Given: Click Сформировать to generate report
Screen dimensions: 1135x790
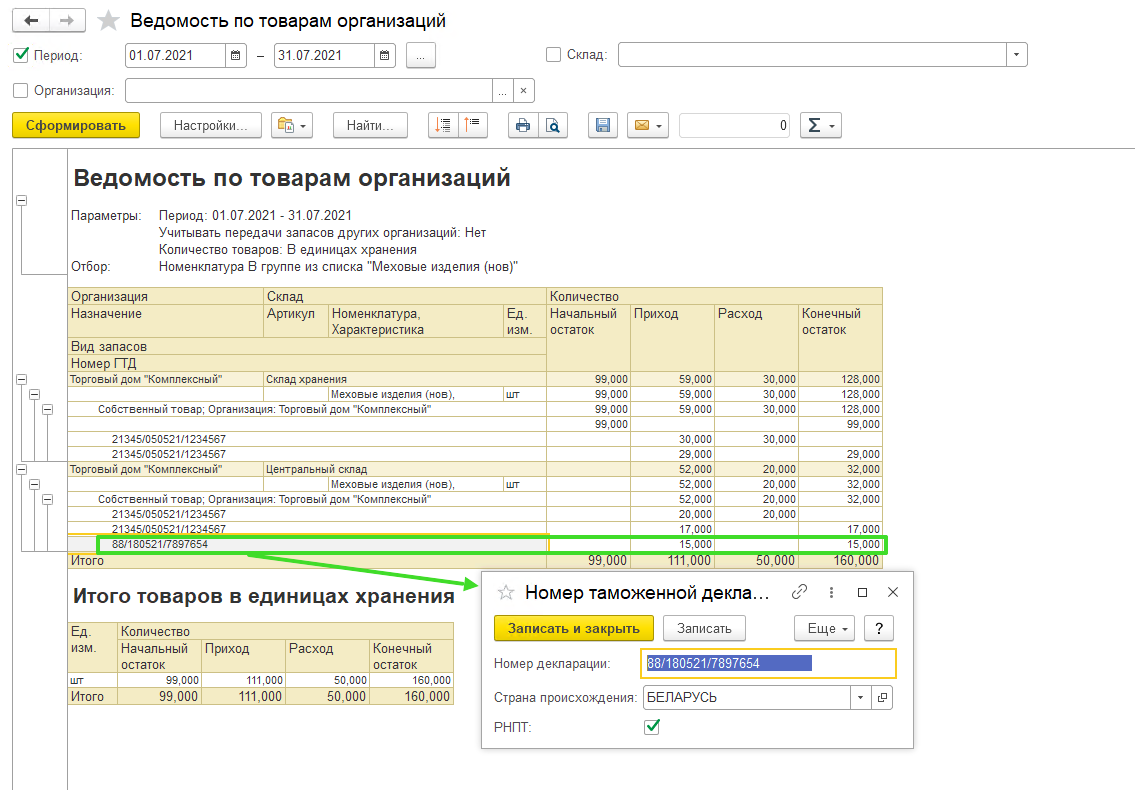Looking at the screenshot, I should pos(76,125).
